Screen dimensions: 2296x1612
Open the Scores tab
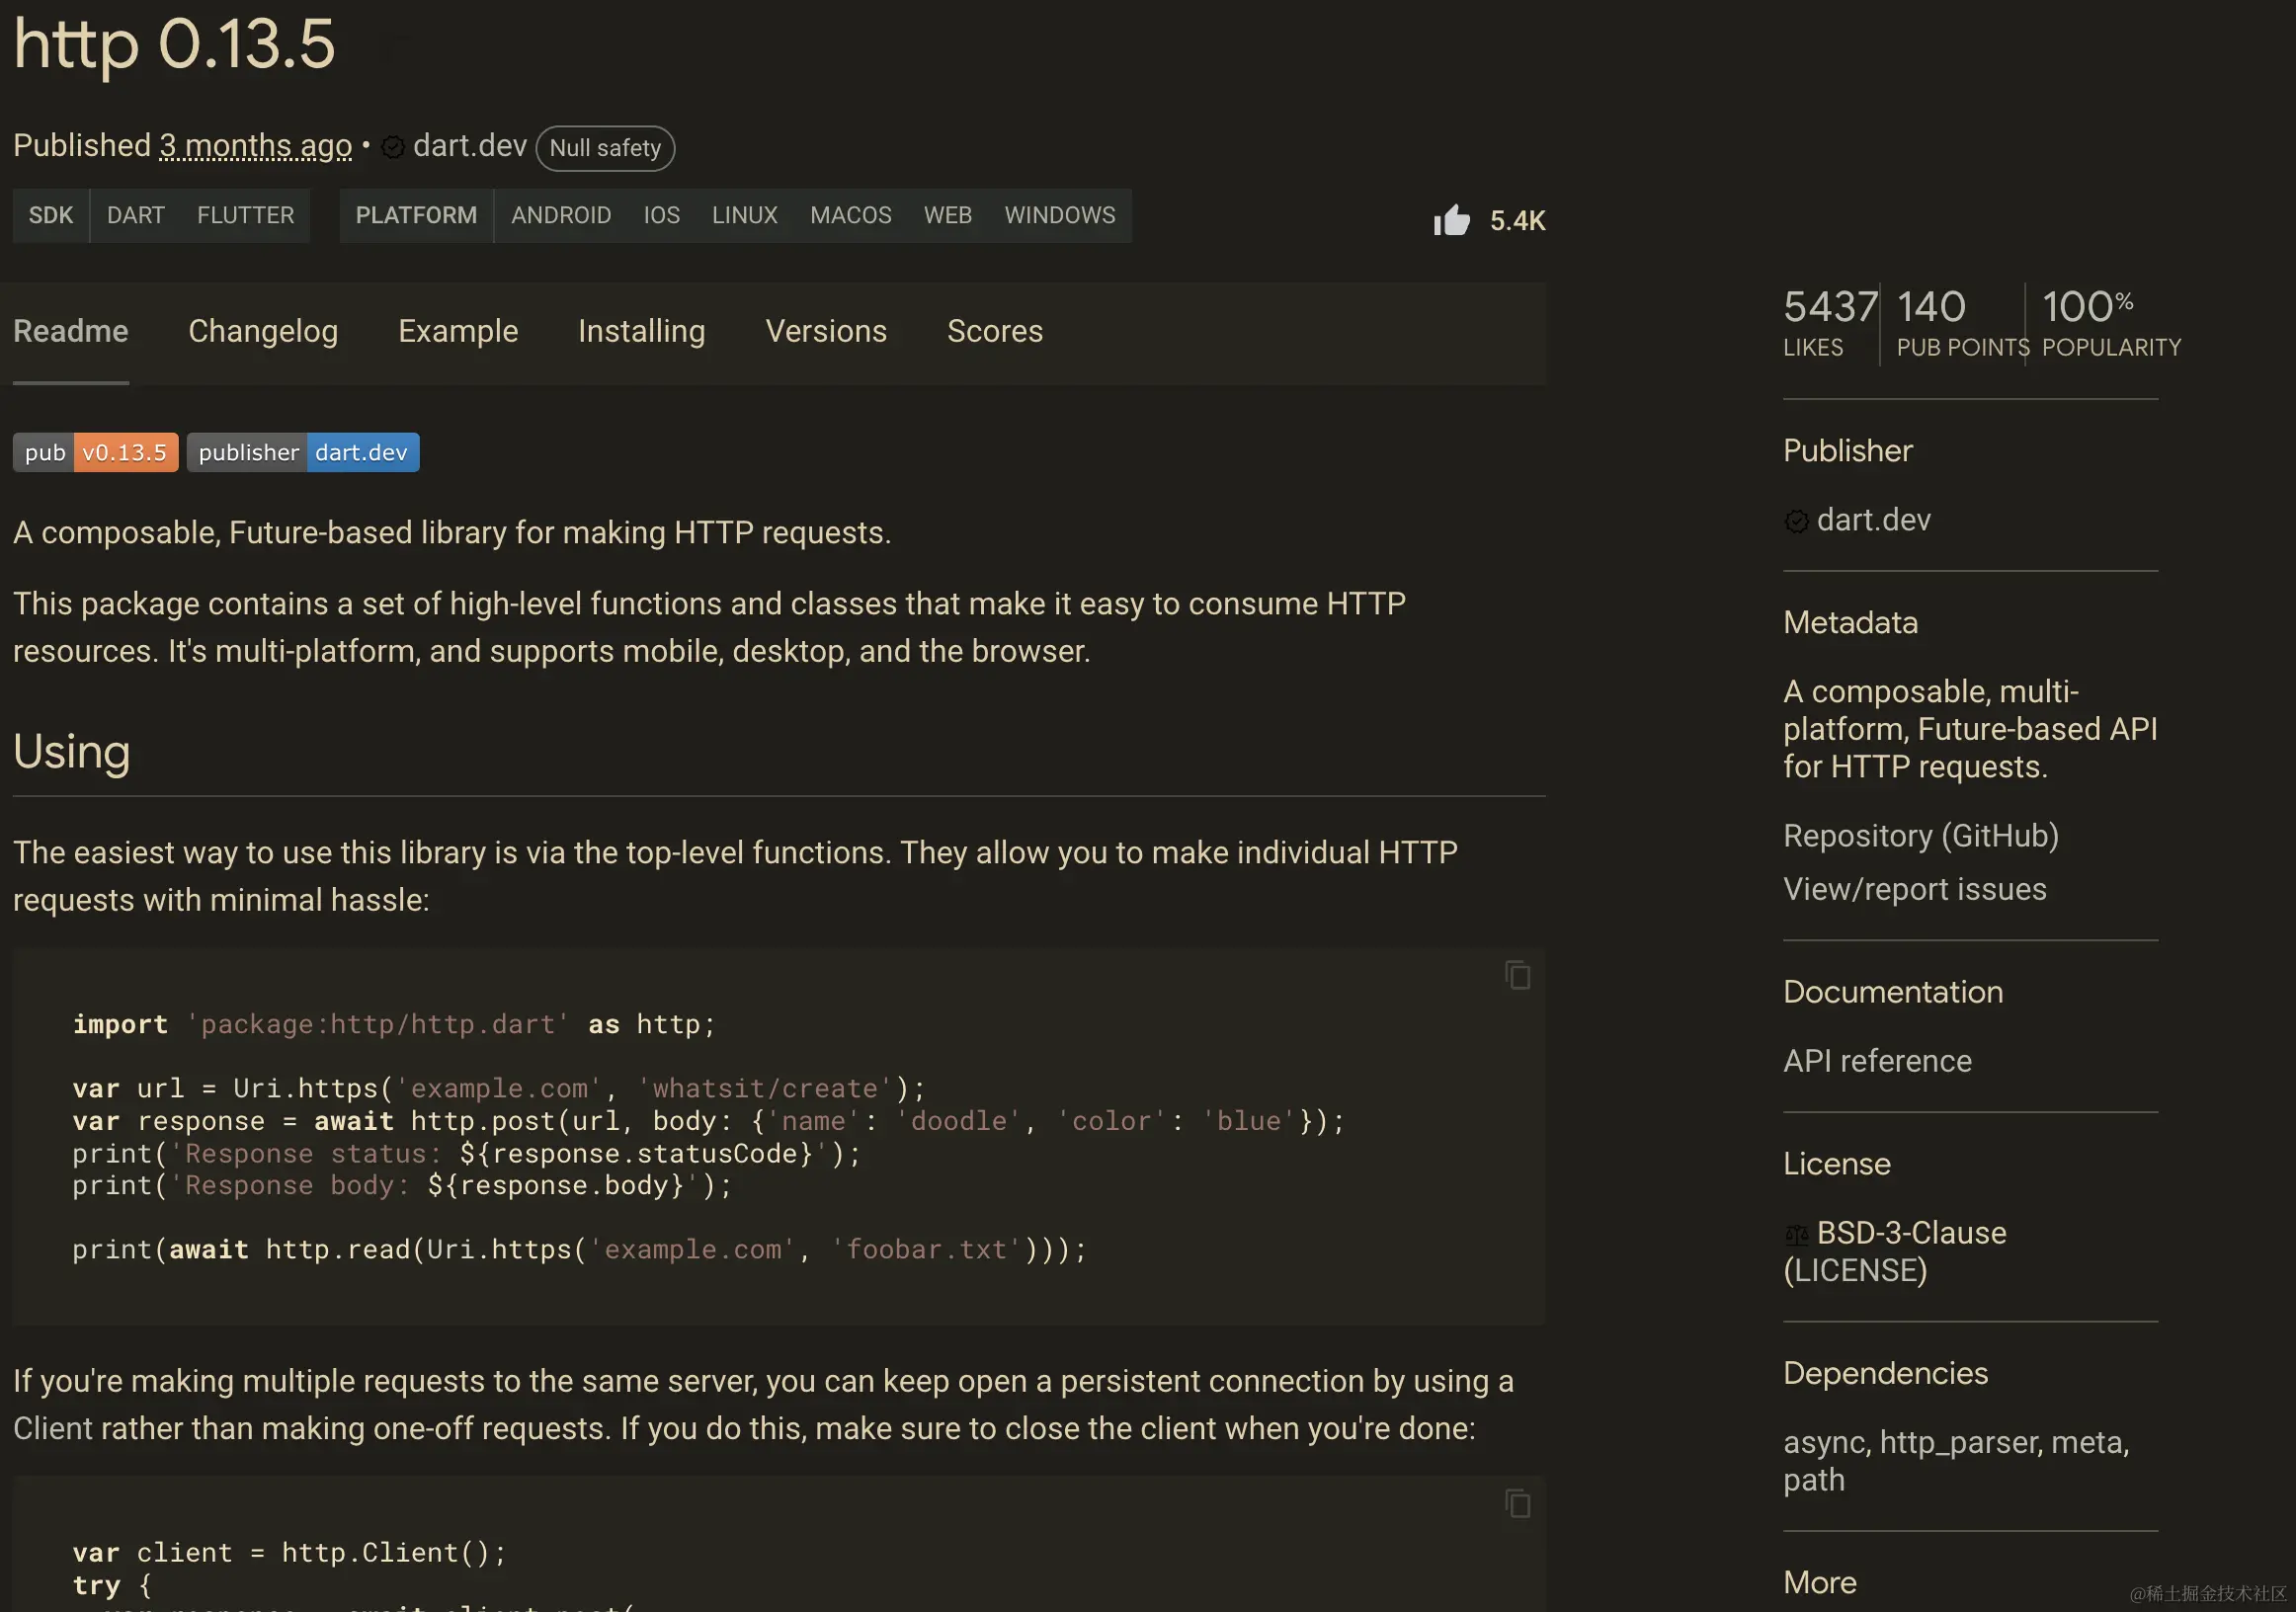click(x=995, y=331)
